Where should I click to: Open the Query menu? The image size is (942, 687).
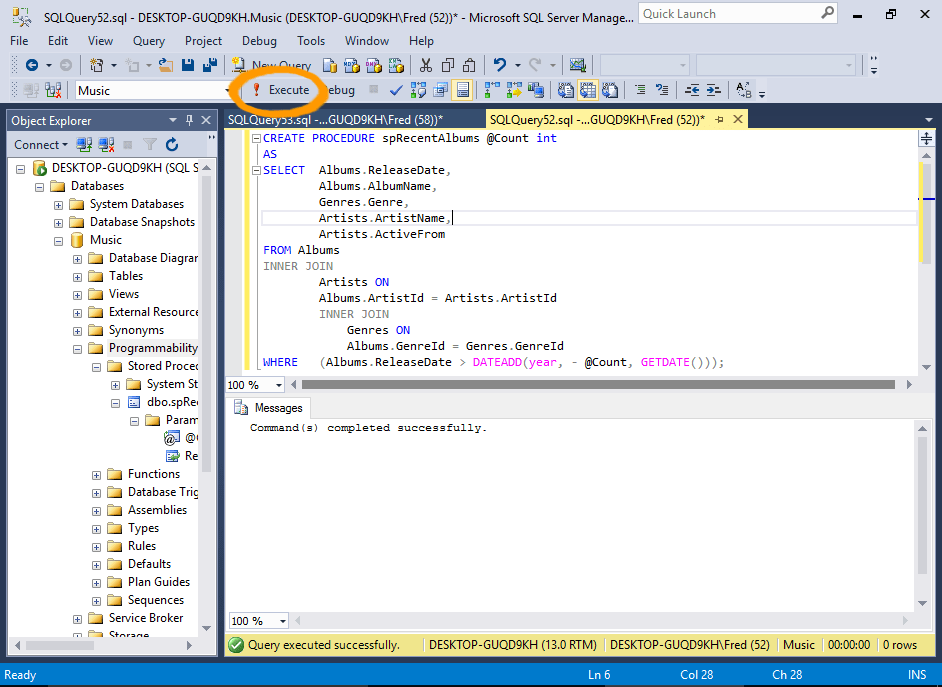click(x=148, y=41)
